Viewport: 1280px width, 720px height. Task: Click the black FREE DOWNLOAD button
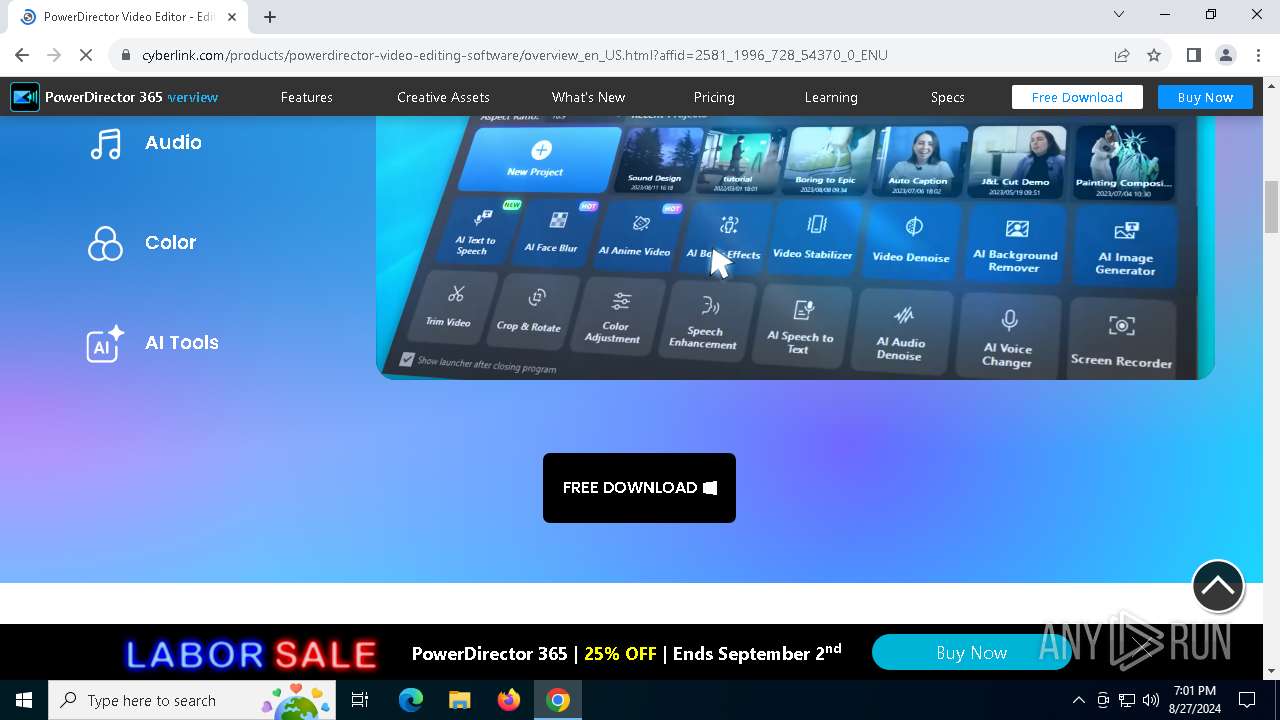click(639, 488)
